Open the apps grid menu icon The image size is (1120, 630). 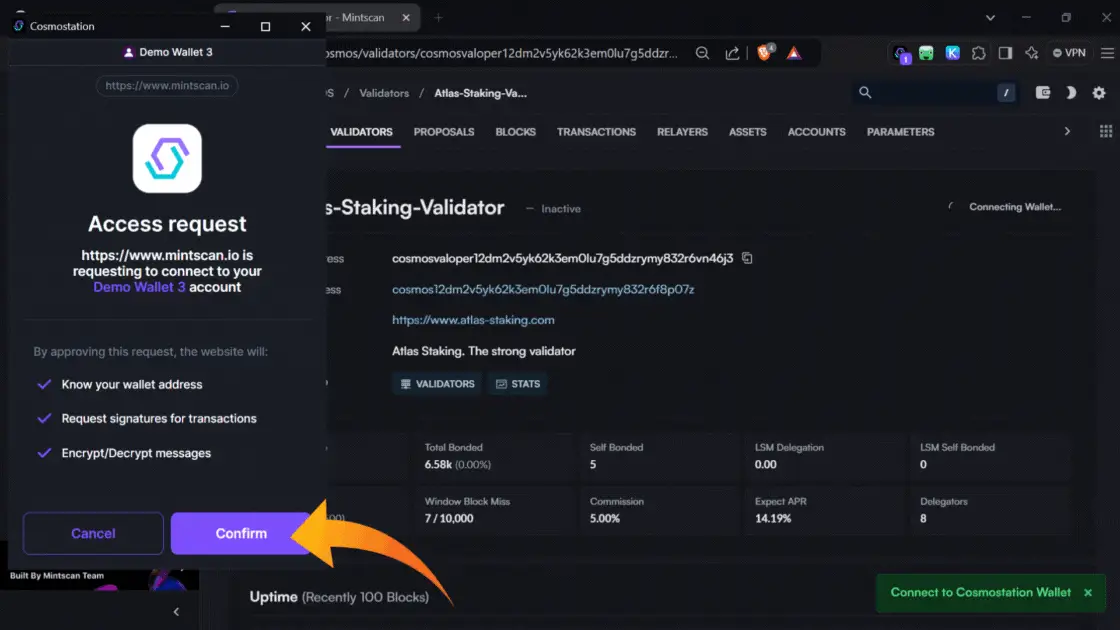point(1106,132)
